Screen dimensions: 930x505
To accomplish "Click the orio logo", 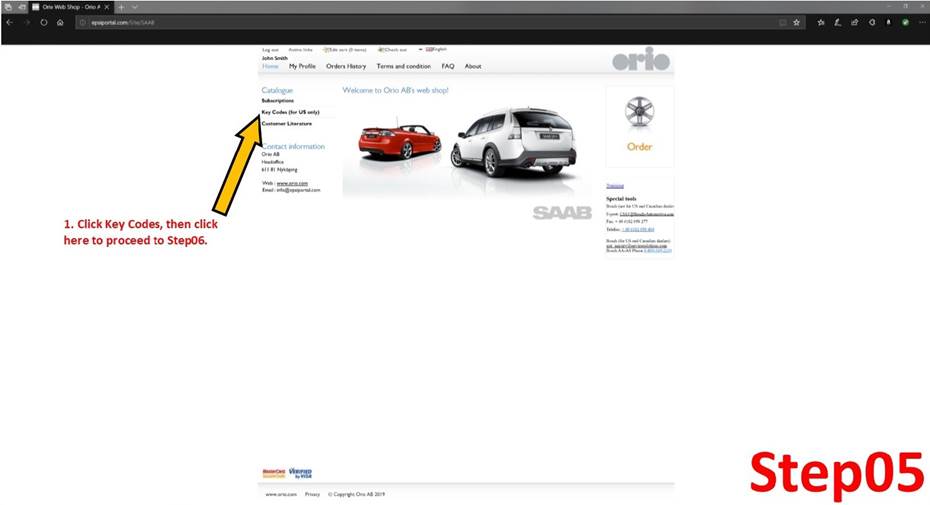I will coord(641,59).
